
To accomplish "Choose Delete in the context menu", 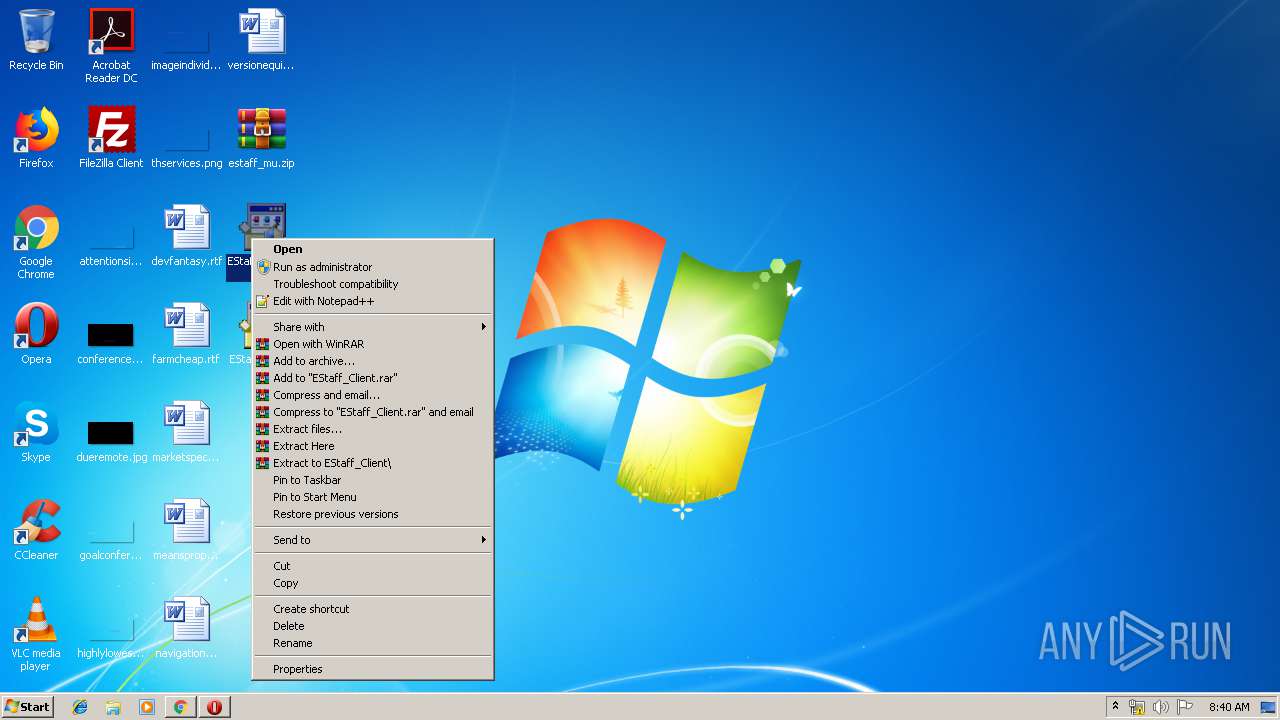I will [x=372, y=626].
